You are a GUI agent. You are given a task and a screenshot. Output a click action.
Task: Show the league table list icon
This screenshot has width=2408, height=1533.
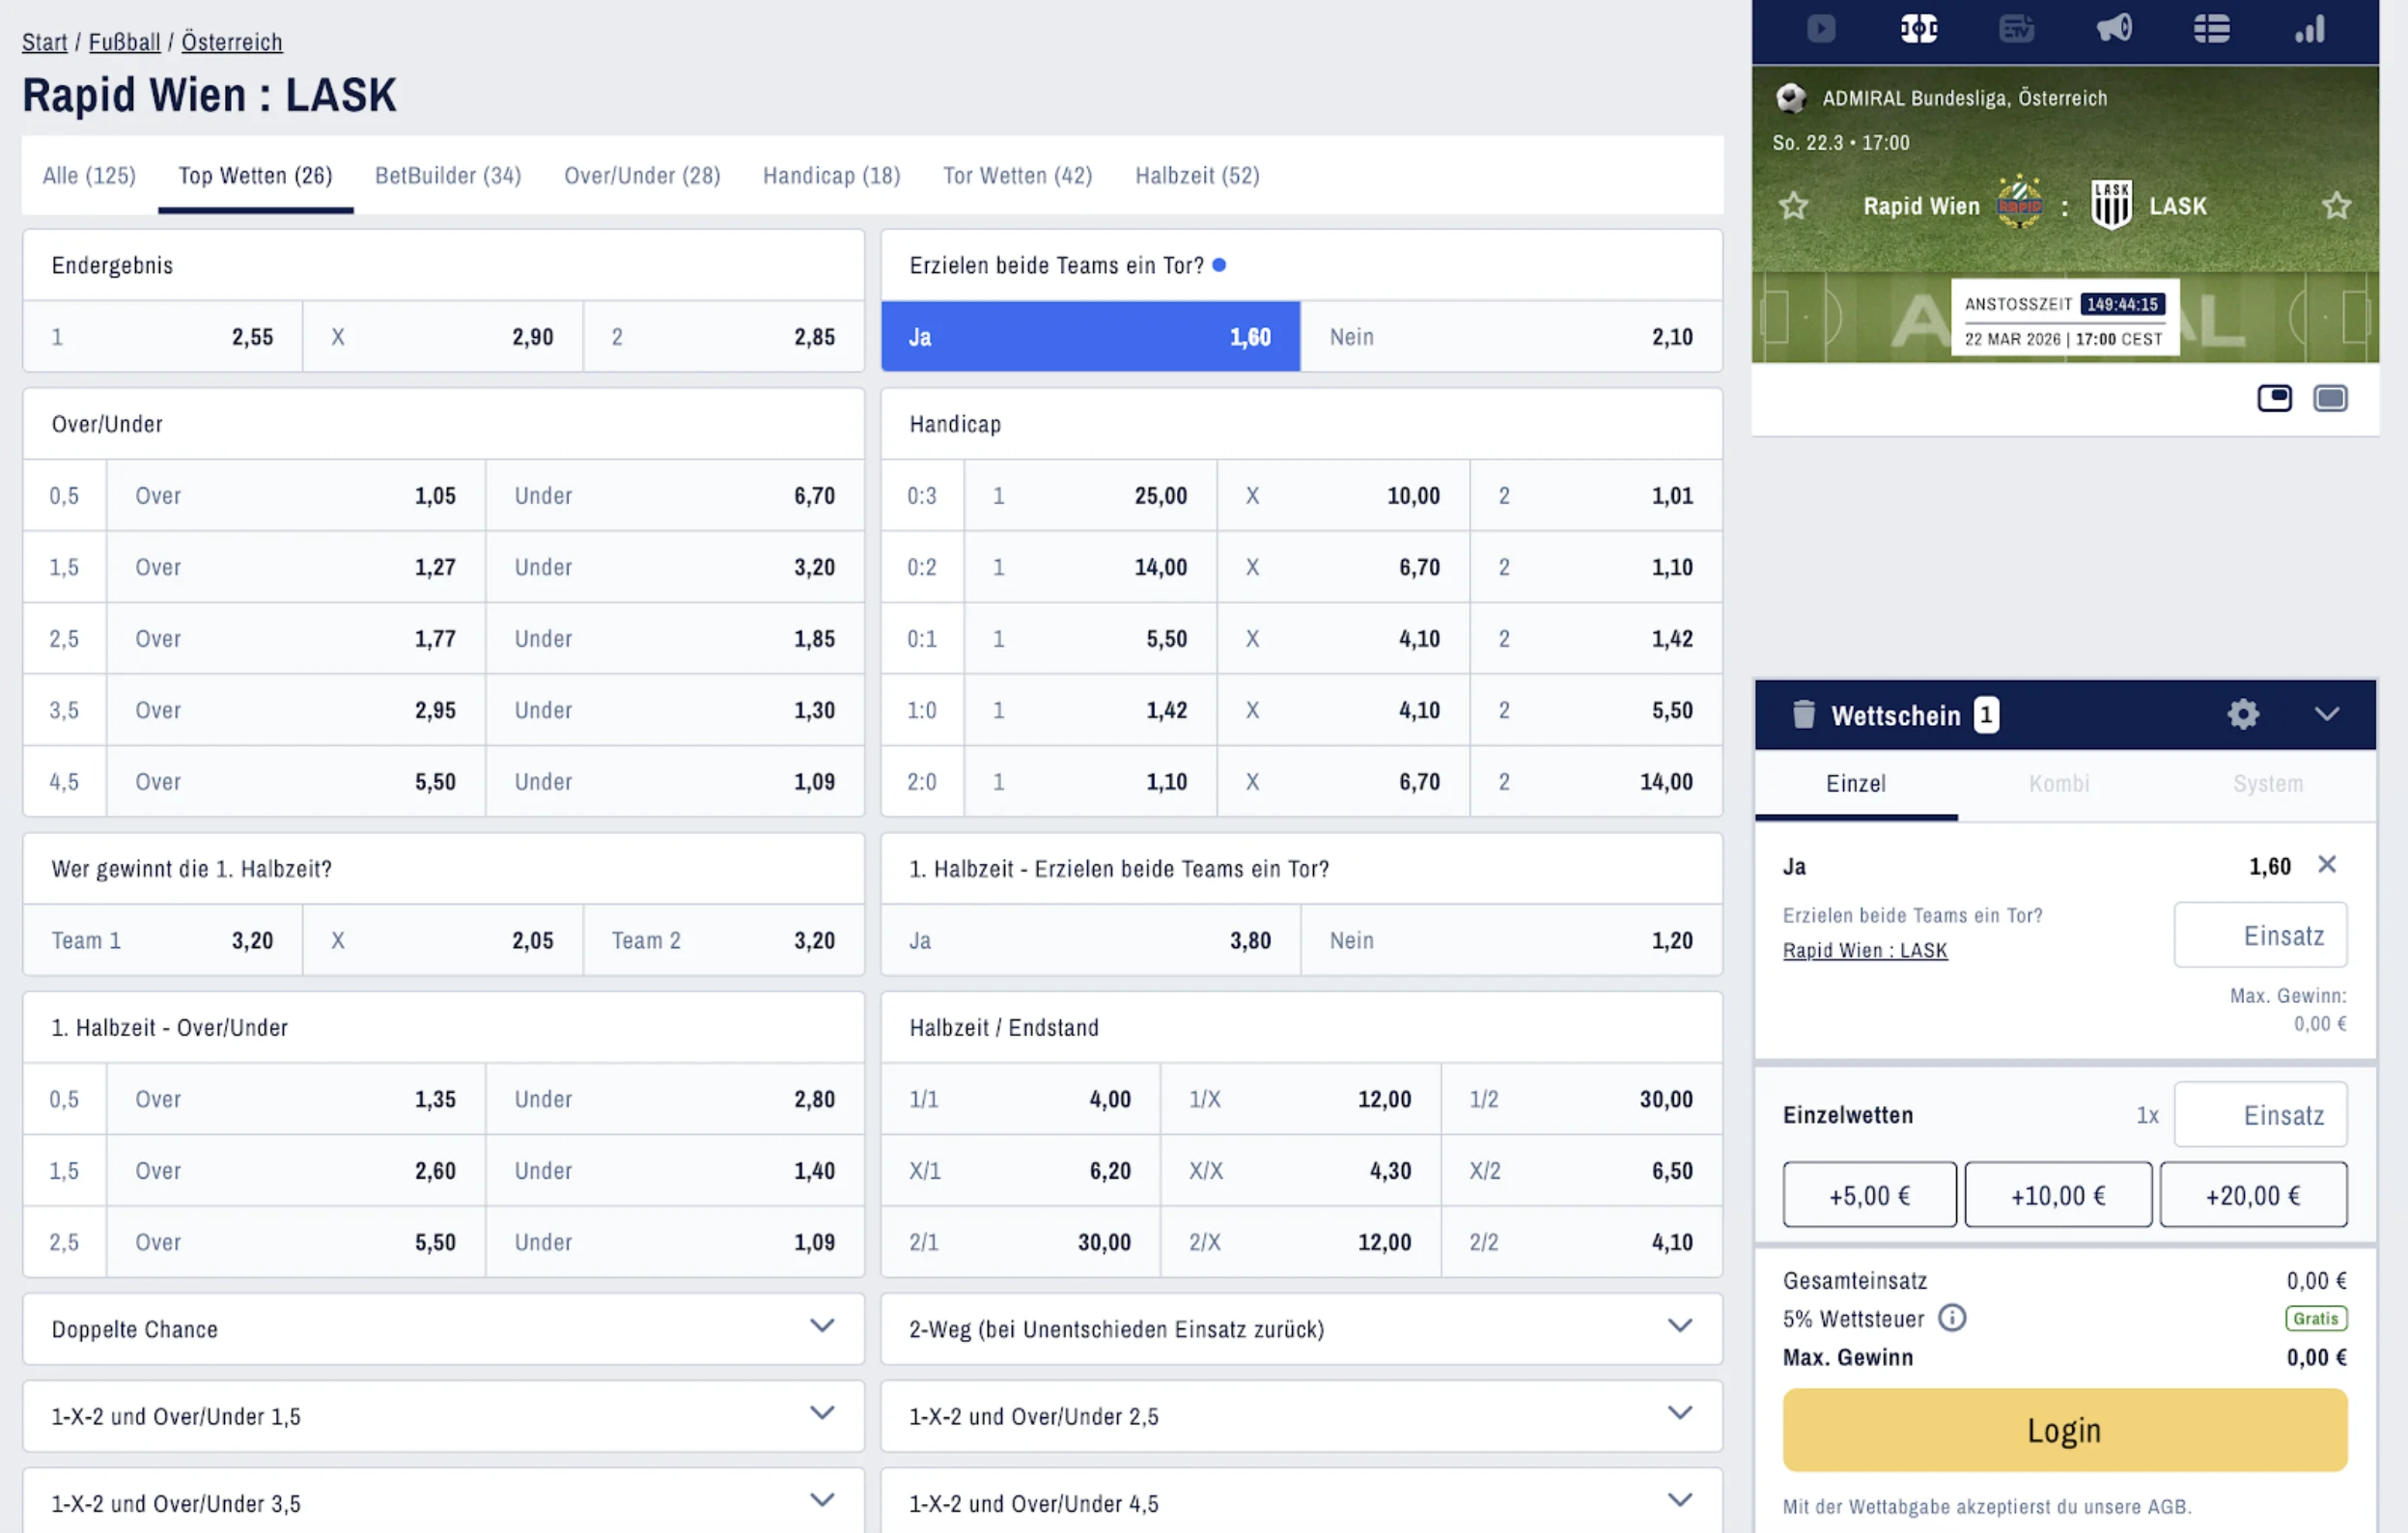(x=2212, y=28)
